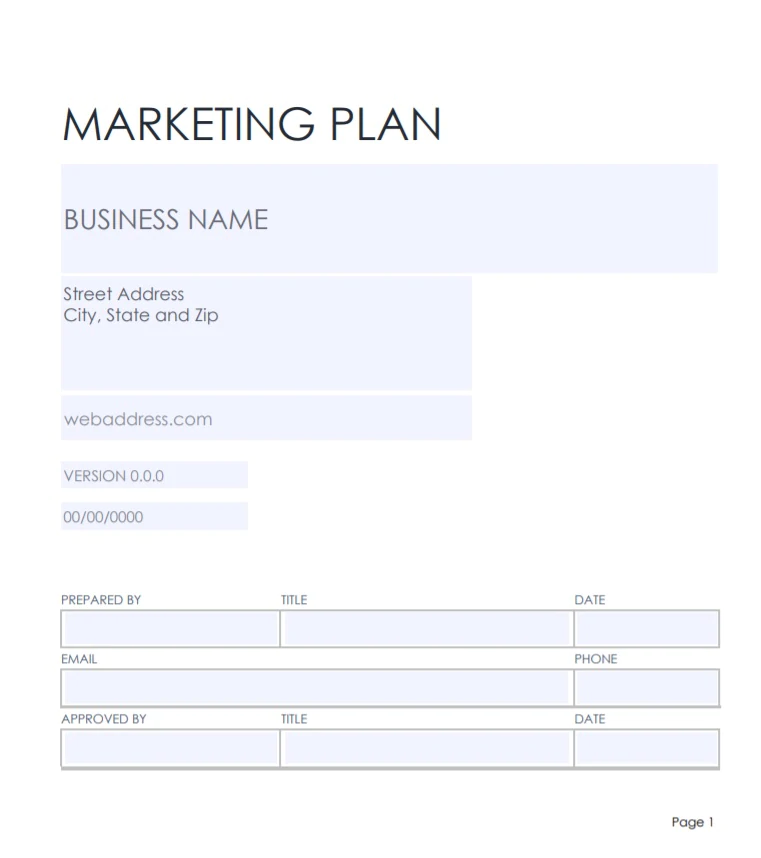
Task: Click the PREPARED BY label text
Action: [101, 600]
